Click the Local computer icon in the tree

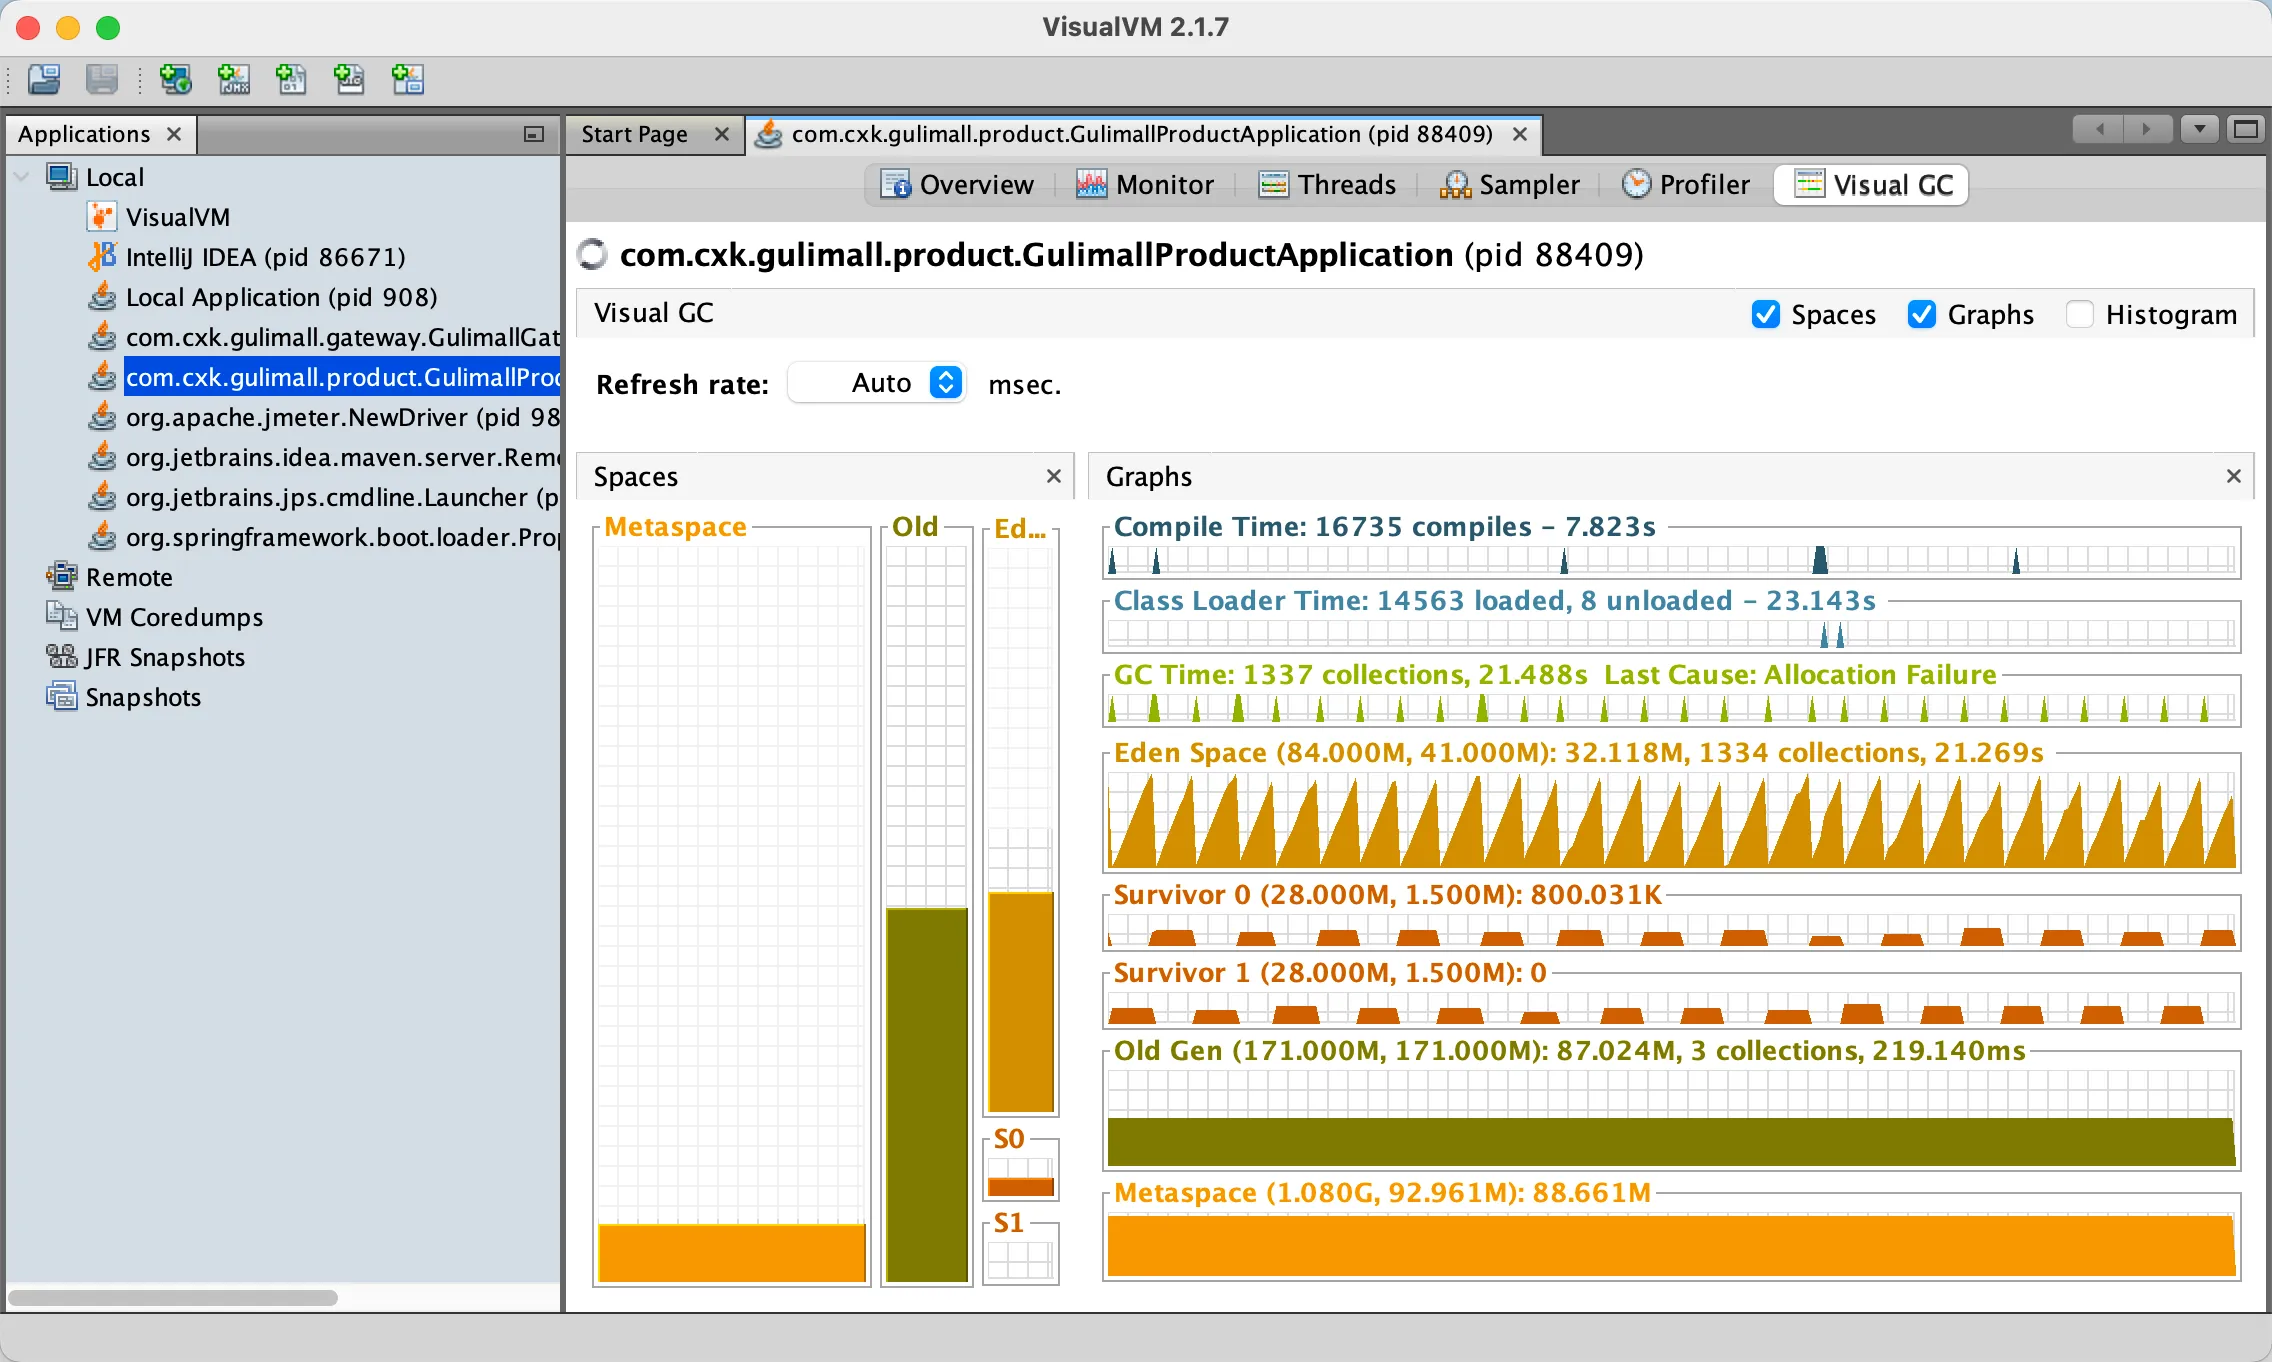point(62,177)
